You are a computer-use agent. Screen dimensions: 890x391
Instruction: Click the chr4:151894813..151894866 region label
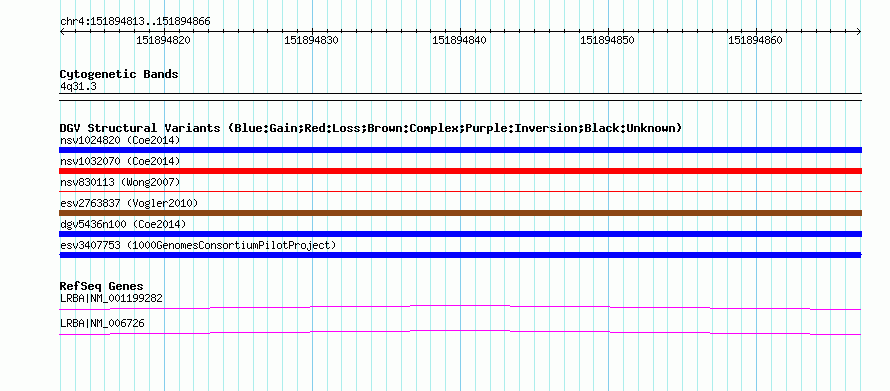coord(135,22)
